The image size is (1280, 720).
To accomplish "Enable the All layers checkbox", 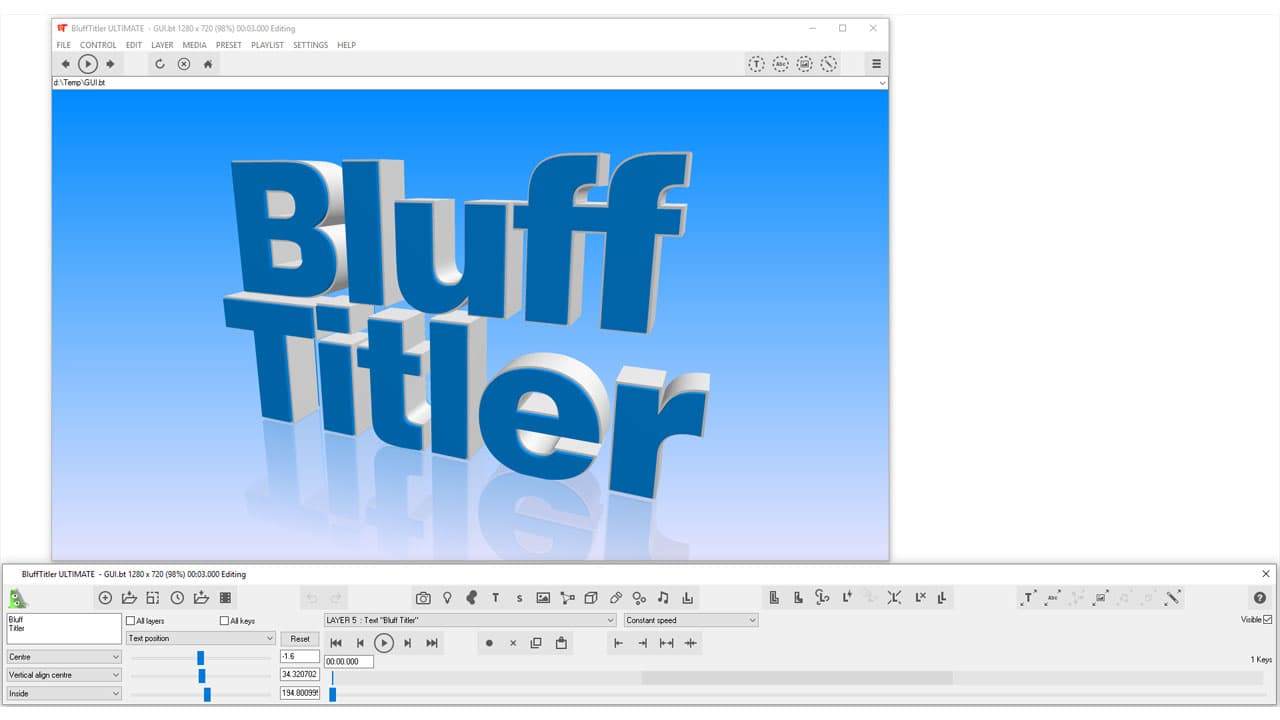I will coord(131,621).
